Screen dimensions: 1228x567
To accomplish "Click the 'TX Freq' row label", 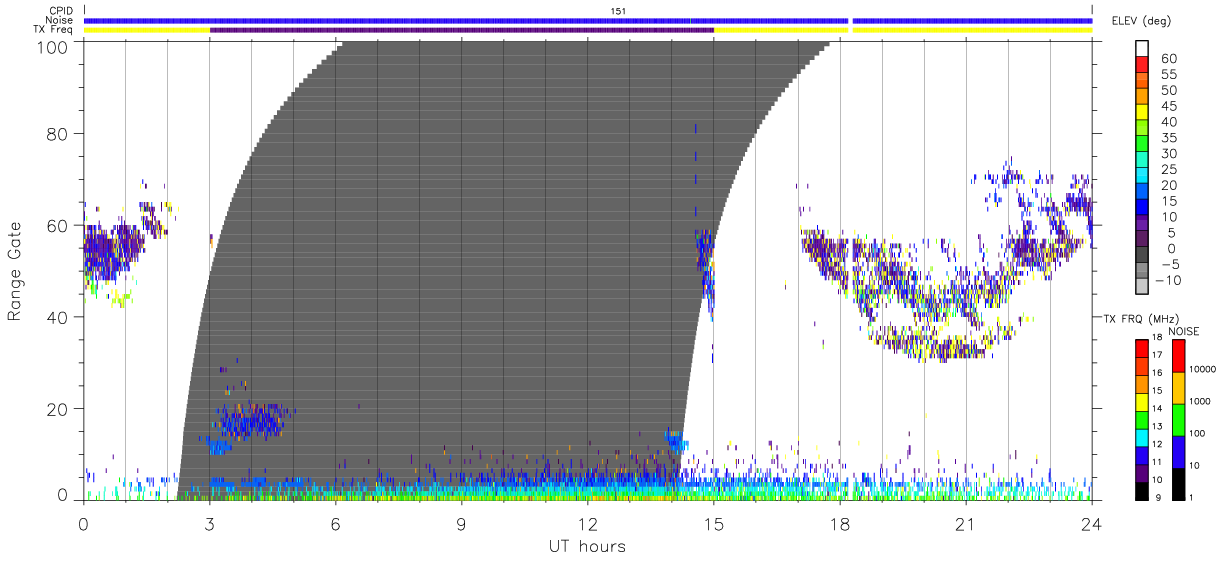I will (55, 31).
